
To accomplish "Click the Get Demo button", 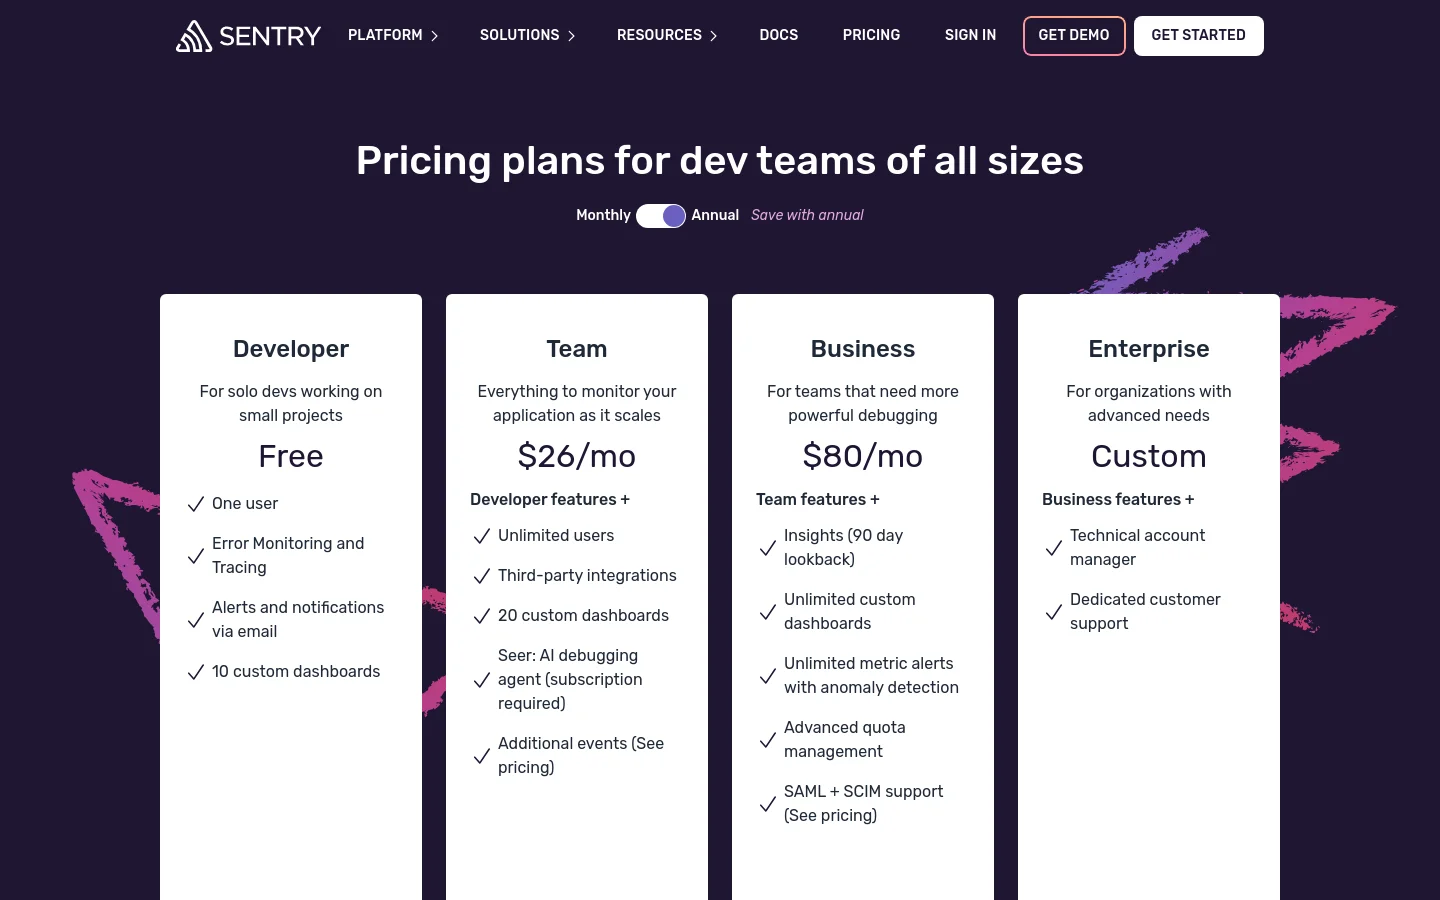I will (x=1074, y=36).
